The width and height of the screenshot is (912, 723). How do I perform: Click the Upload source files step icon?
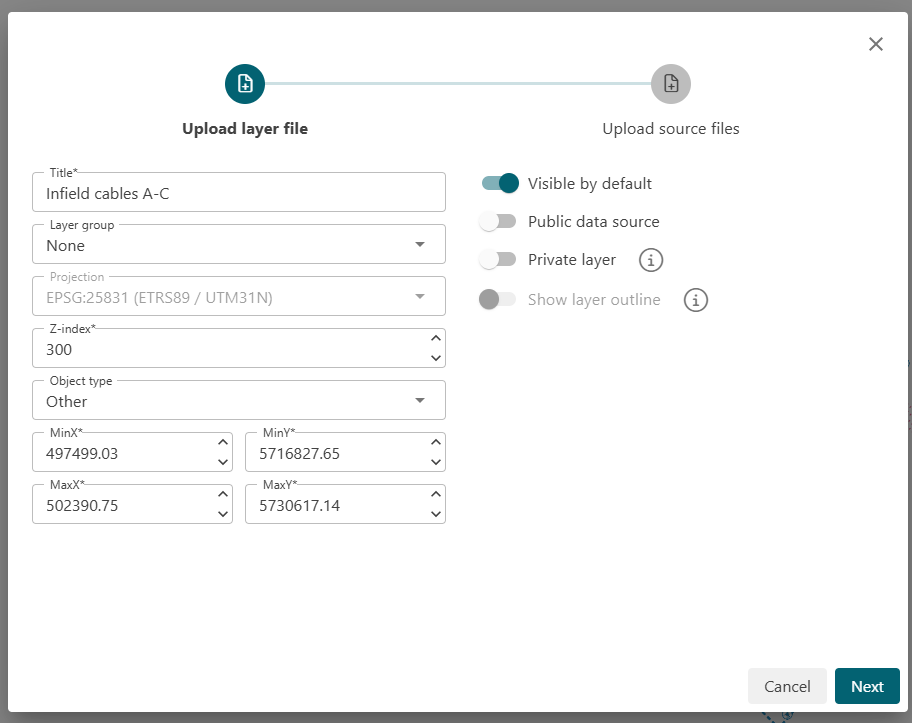pyautogui.click(x=671, y=84)
